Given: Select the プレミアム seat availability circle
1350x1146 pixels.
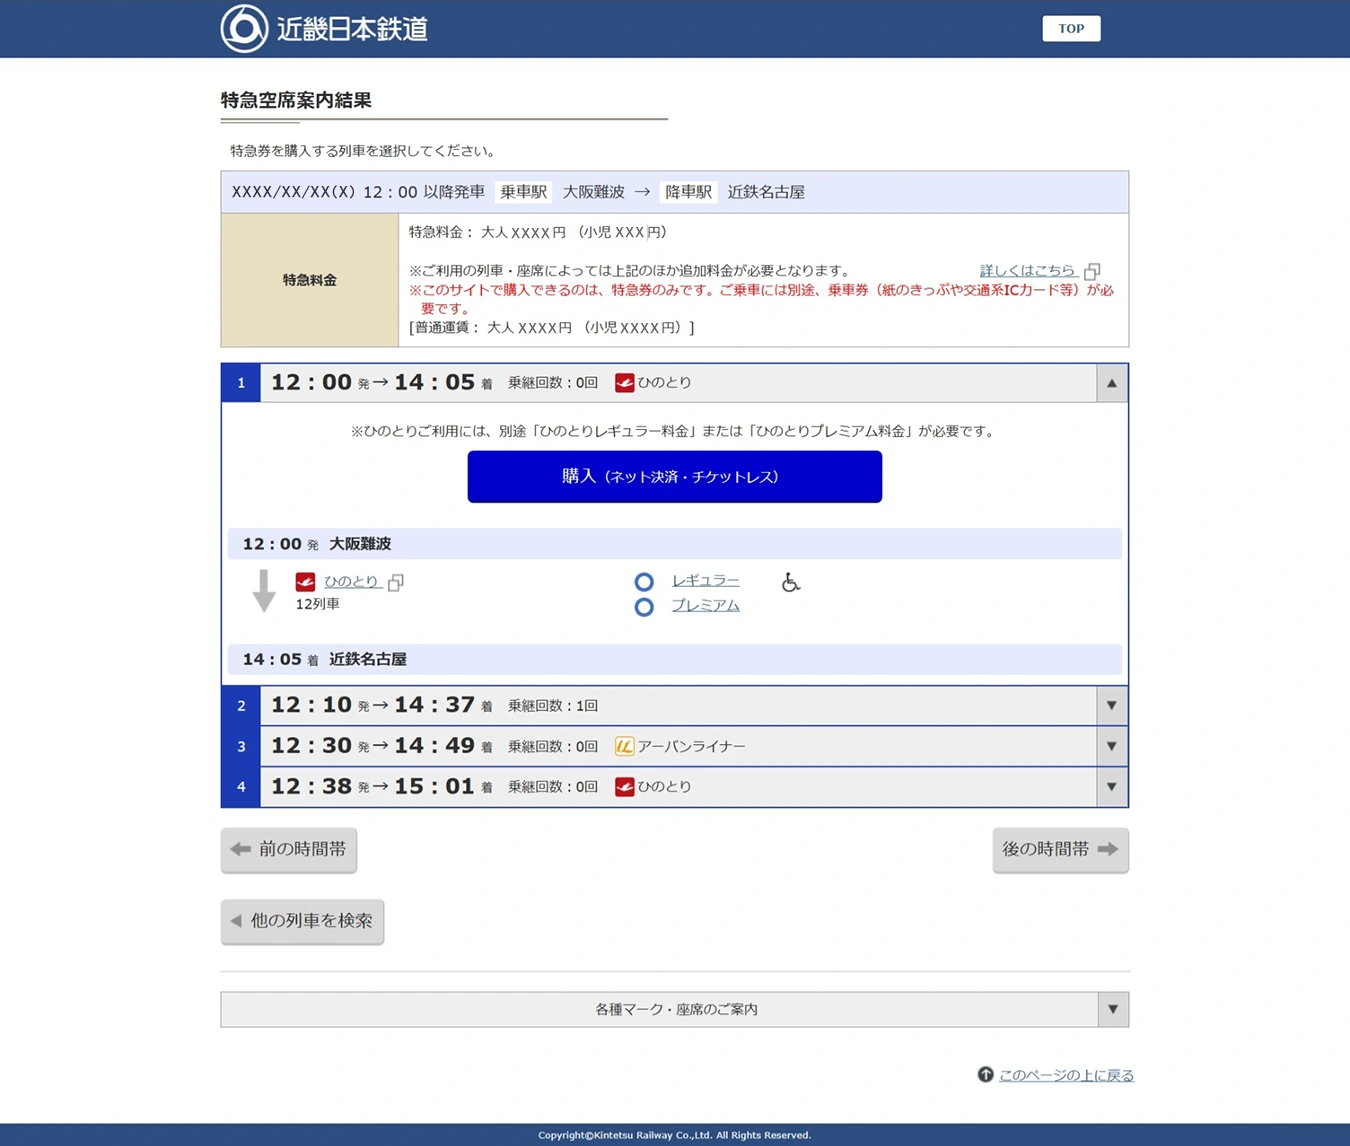Looking at the screenshot, I should pos(644,607).
